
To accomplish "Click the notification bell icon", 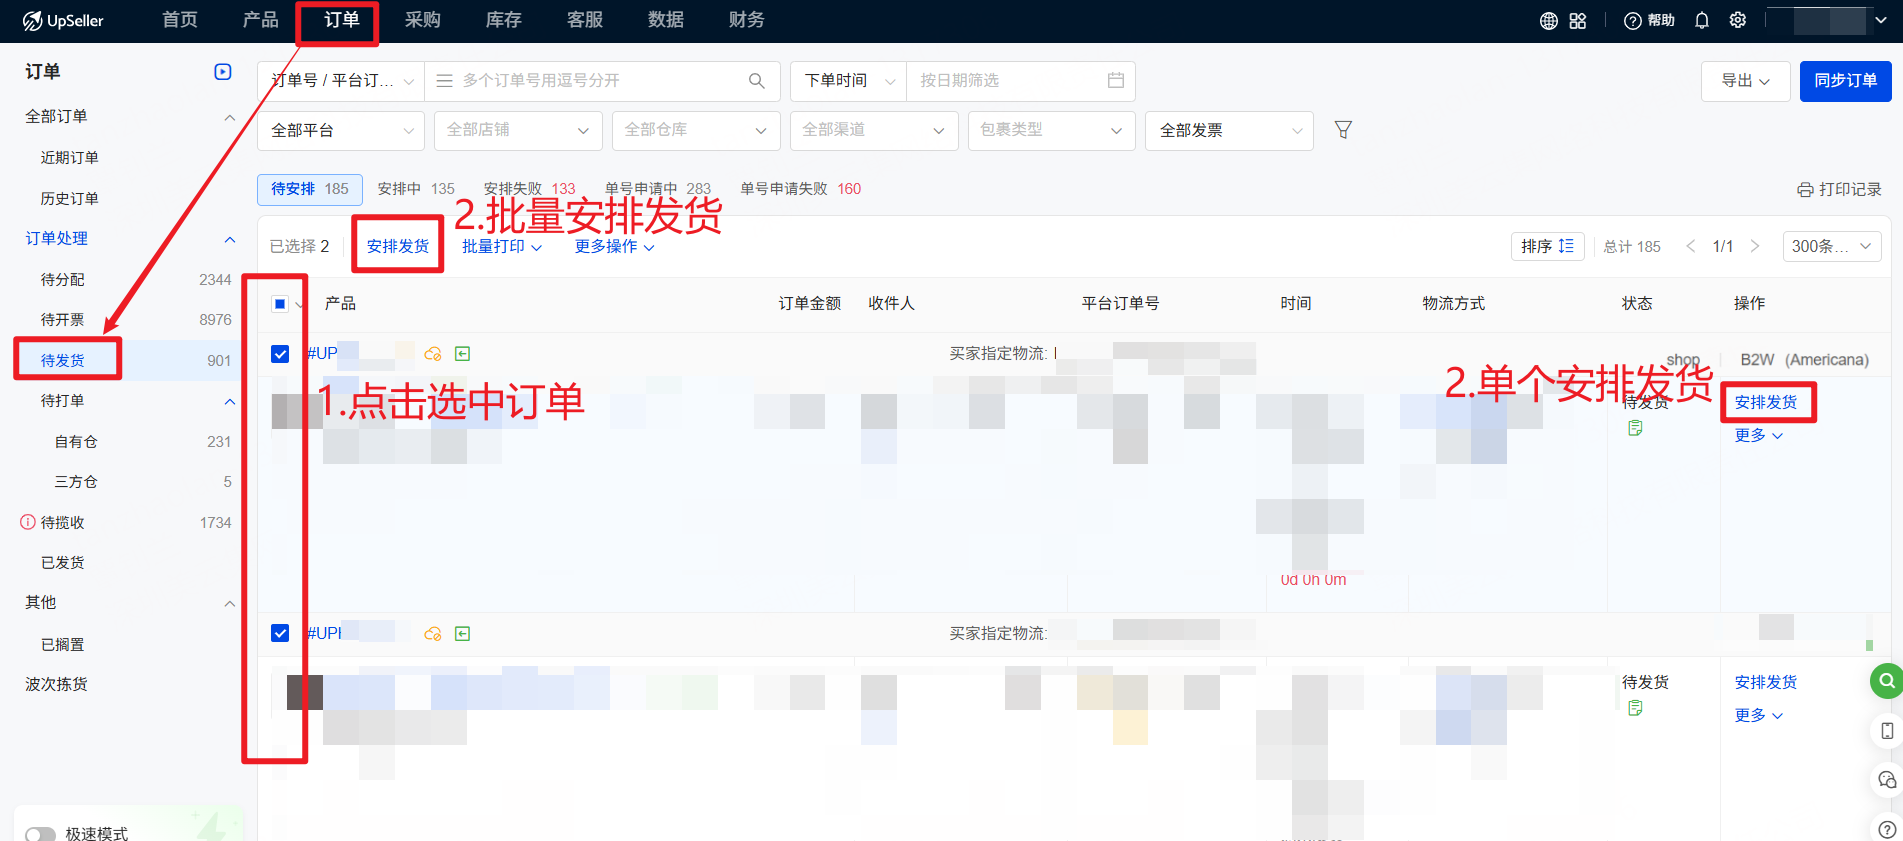I will pyautogui.click(x=1701, y=21).
